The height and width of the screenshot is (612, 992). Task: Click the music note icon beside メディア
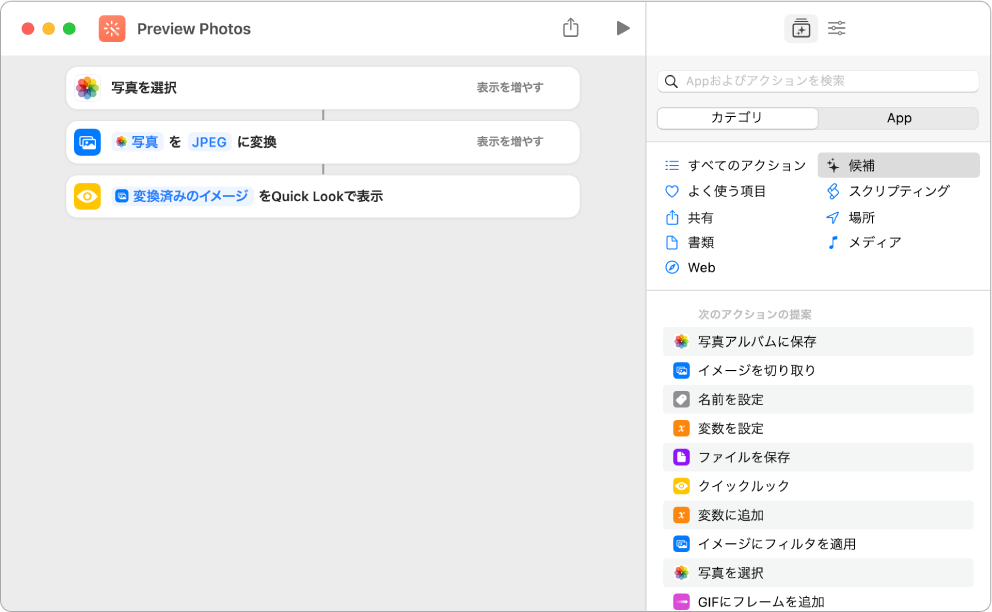coord(833,242)
